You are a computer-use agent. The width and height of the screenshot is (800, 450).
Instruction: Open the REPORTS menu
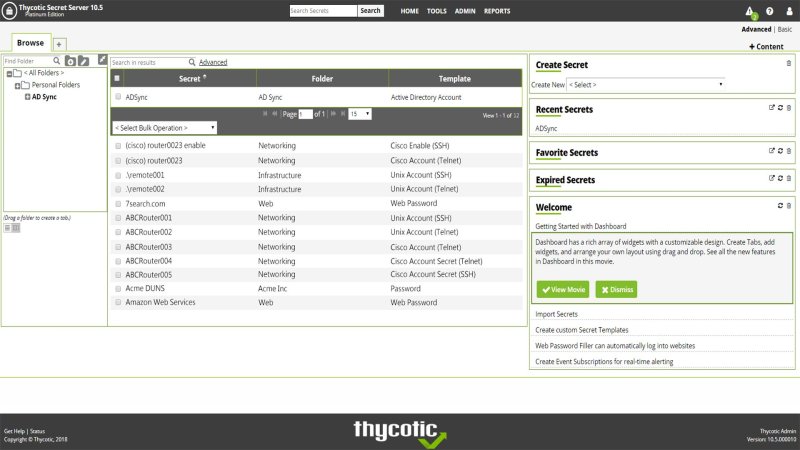coord(497,11)
